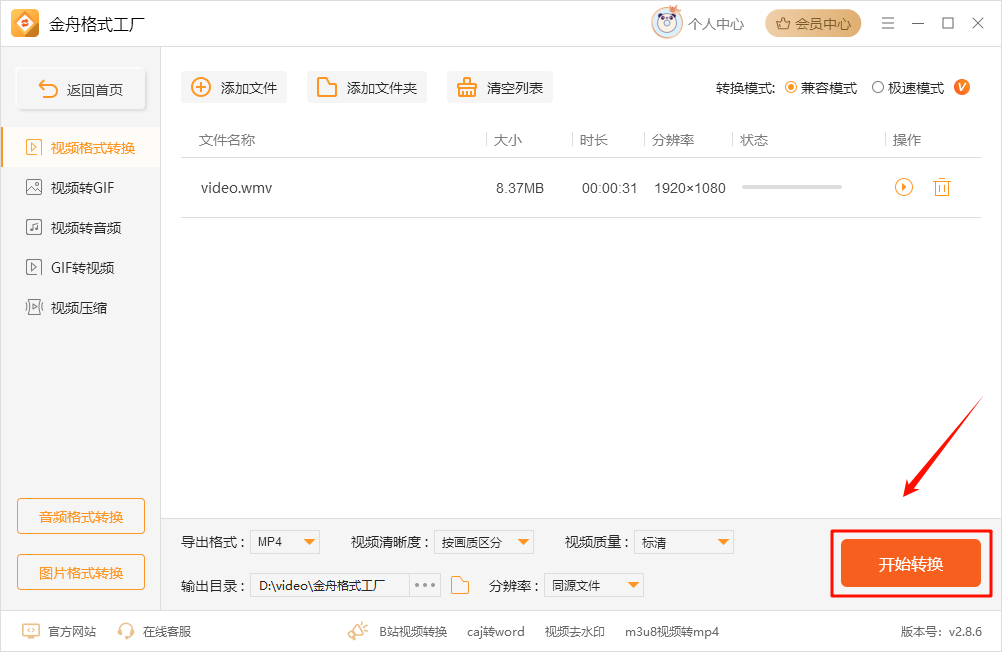Viewport: 1002px width, 652px height.
Task: Open the 视频质量 标清 dropdown
Action: pos(684,542)
